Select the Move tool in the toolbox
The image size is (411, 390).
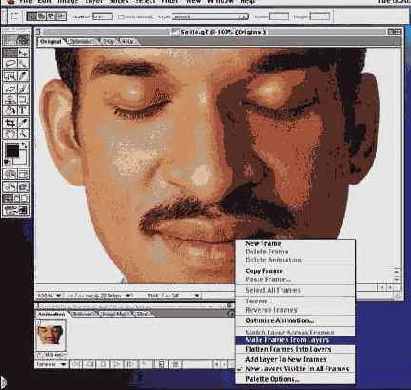pos(23,52)
